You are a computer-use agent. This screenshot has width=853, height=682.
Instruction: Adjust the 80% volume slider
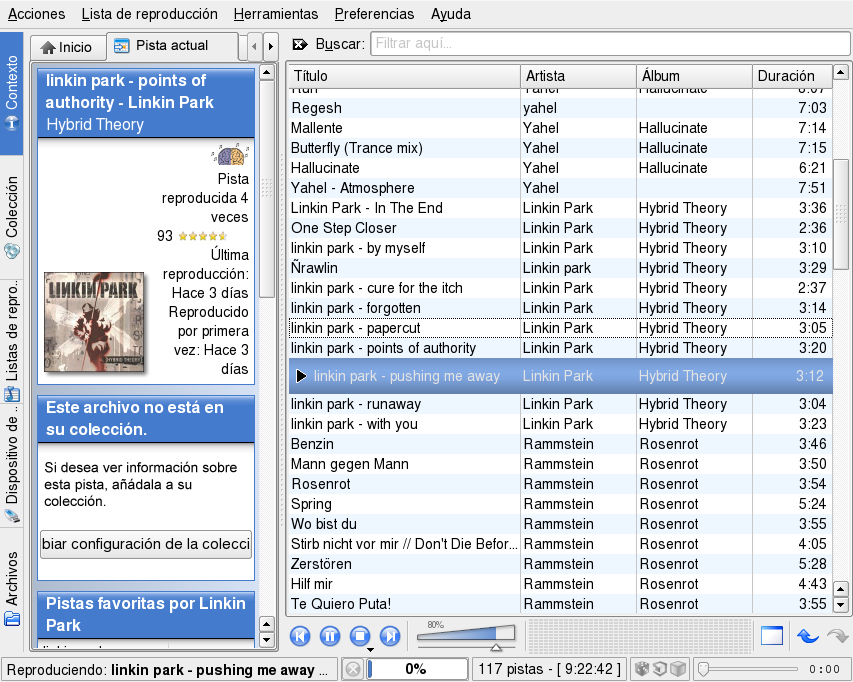tap(466, 635)
